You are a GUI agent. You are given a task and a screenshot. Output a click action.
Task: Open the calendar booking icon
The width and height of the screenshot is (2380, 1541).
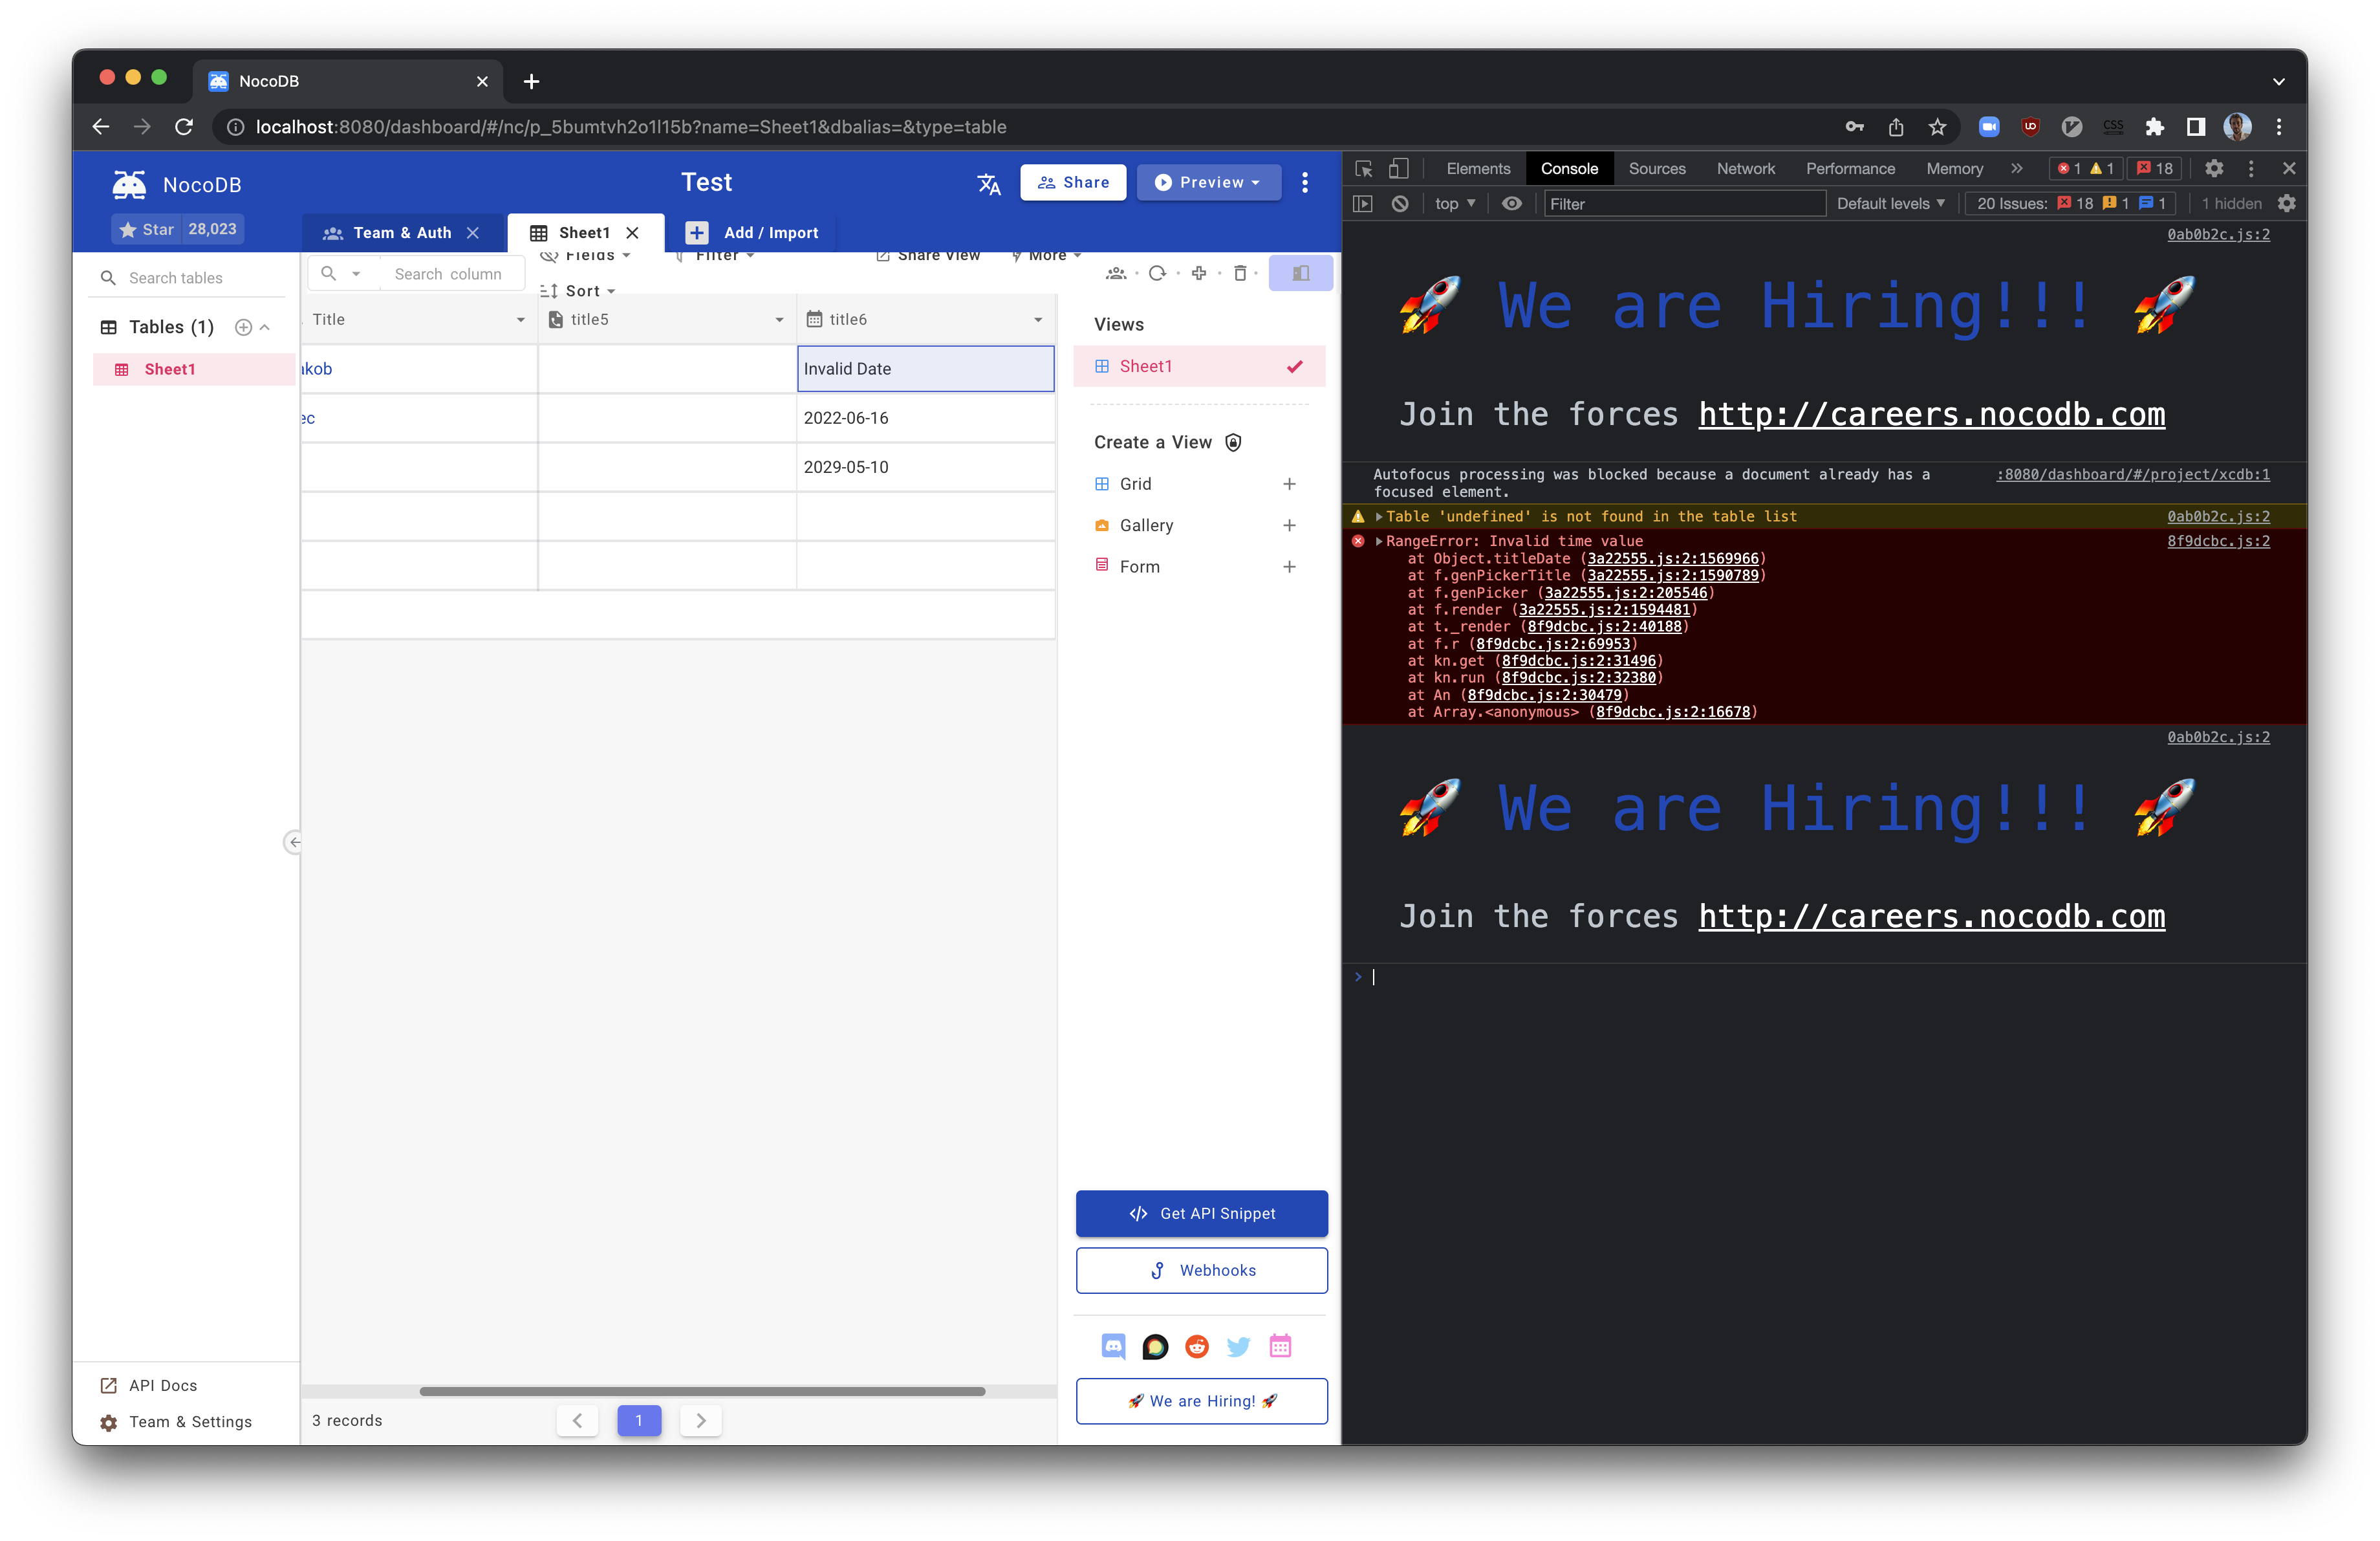coord(1280,1346)
